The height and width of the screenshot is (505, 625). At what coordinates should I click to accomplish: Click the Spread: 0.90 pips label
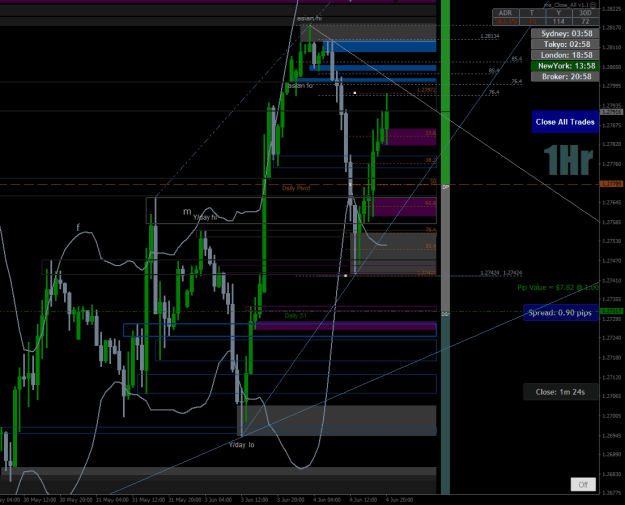tap(560, 313)
